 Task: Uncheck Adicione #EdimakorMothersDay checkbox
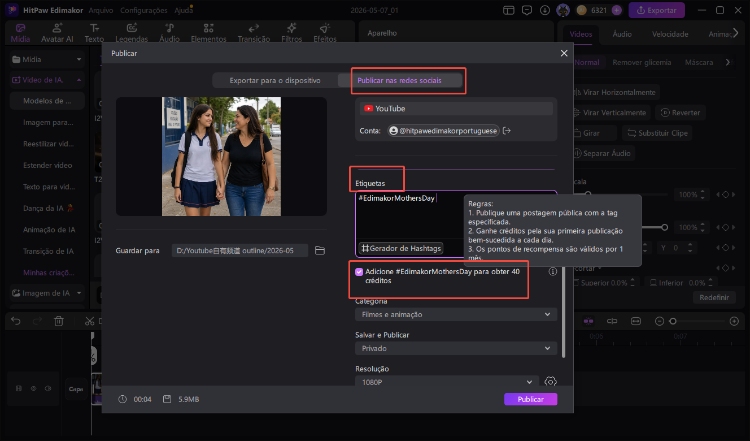[x=359, y=272]
